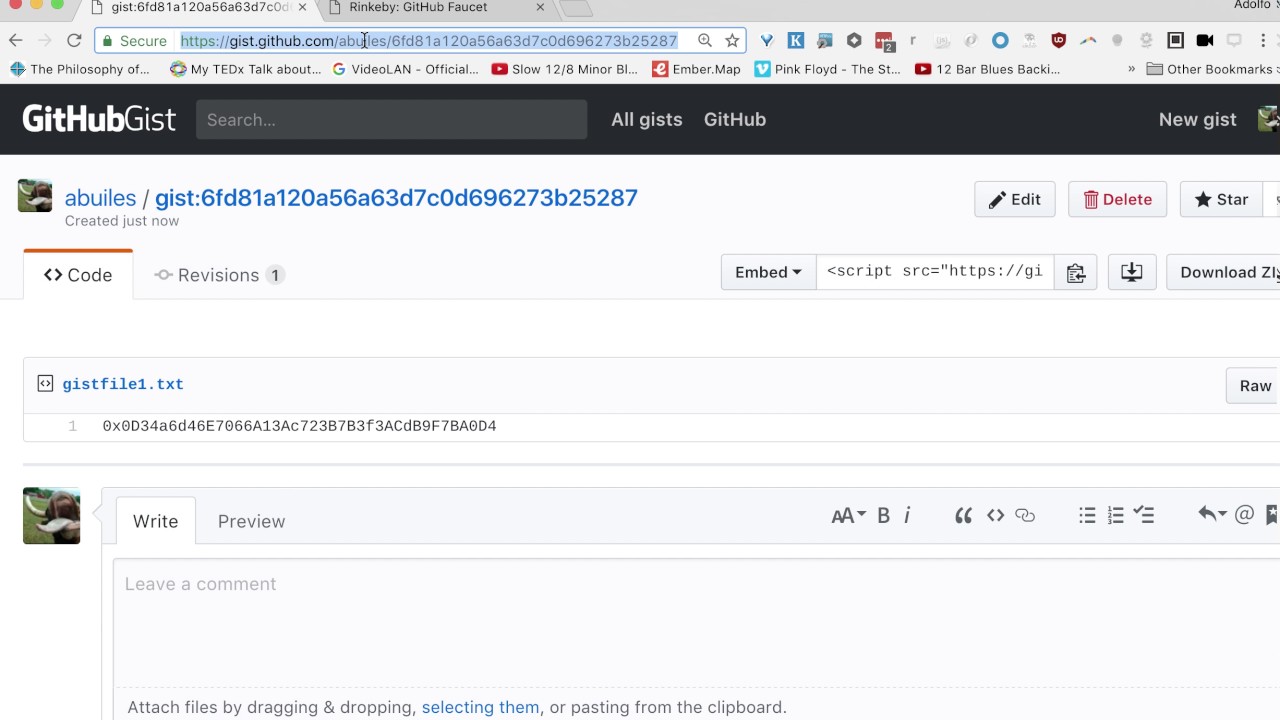
Task: Close the Rinkeby: GitHub Faucet tab
Action: pyautogui.click(x=540, y=7)
